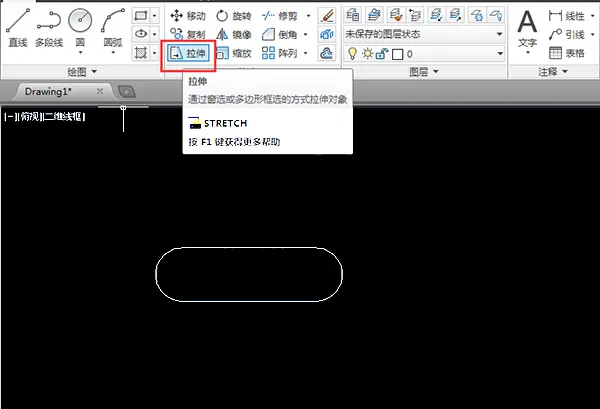Viewport: 600px width, 409px height.
Task: Click the 复制 (Copy) tool
Action: point(188,34)
